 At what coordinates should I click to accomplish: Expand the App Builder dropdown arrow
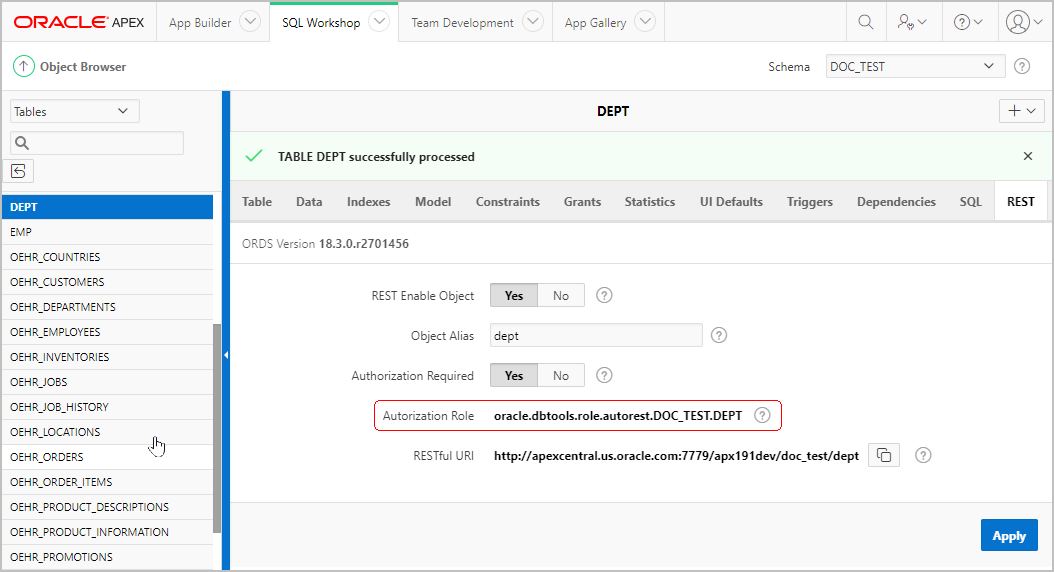(250, 22)
